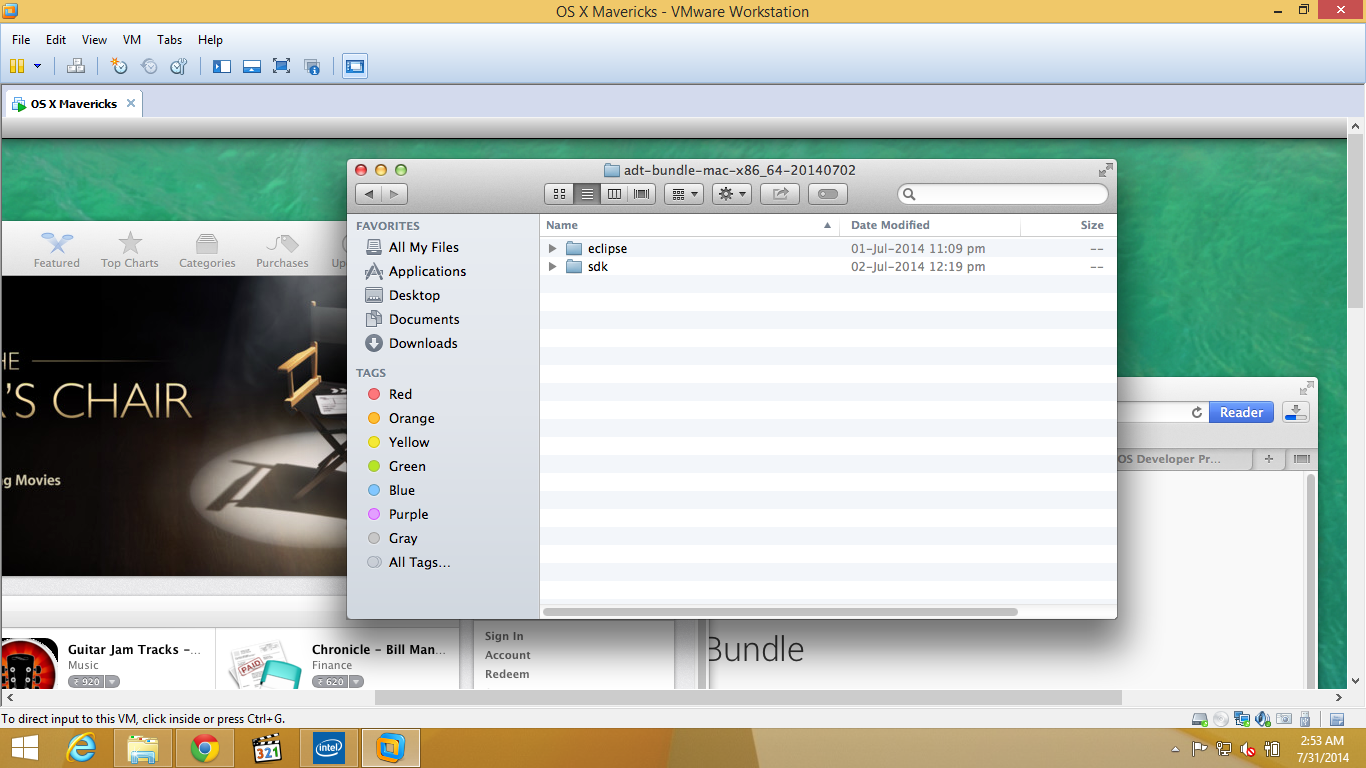Open Categories in App Store

pyautogui.click(x=207, y=249)
